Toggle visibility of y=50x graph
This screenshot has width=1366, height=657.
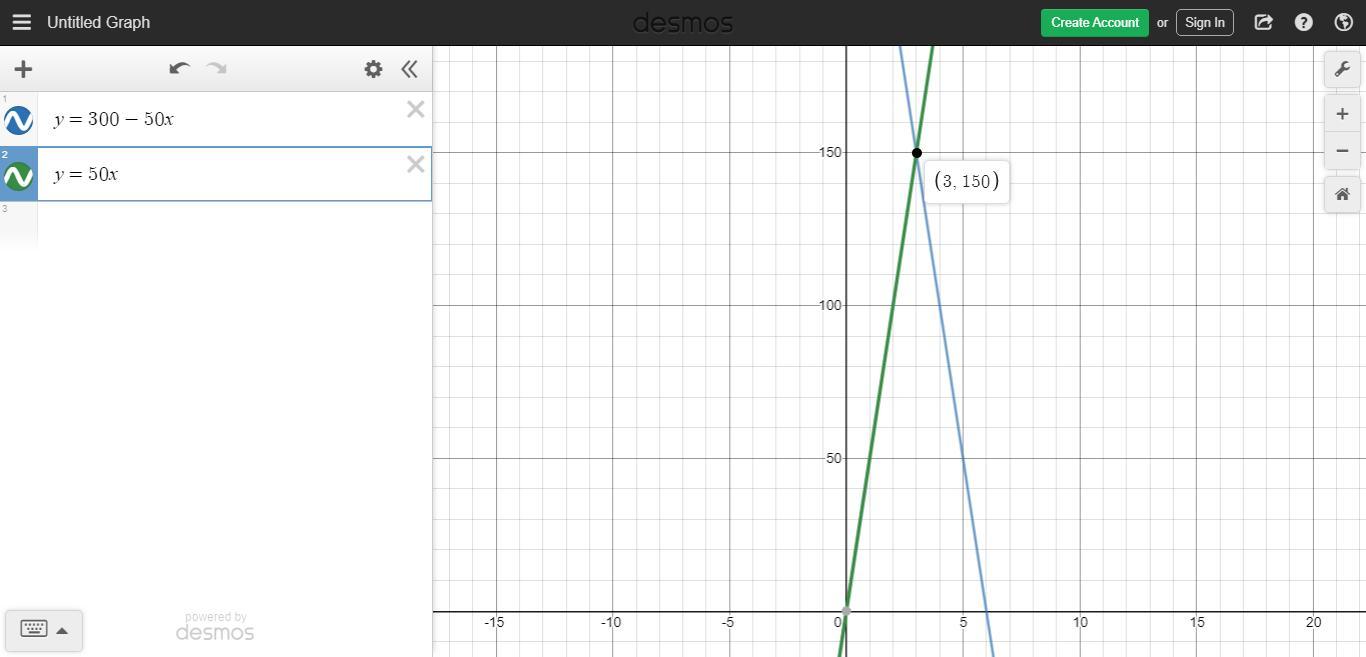click(18, 177)
